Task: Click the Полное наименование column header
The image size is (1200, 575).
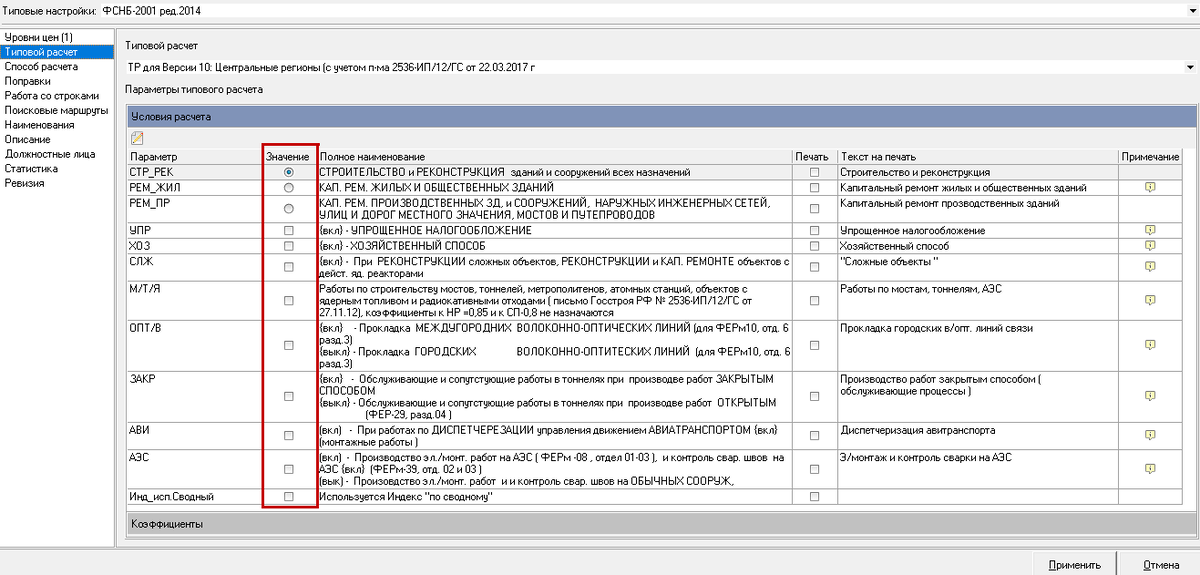Action: (554, 158)
